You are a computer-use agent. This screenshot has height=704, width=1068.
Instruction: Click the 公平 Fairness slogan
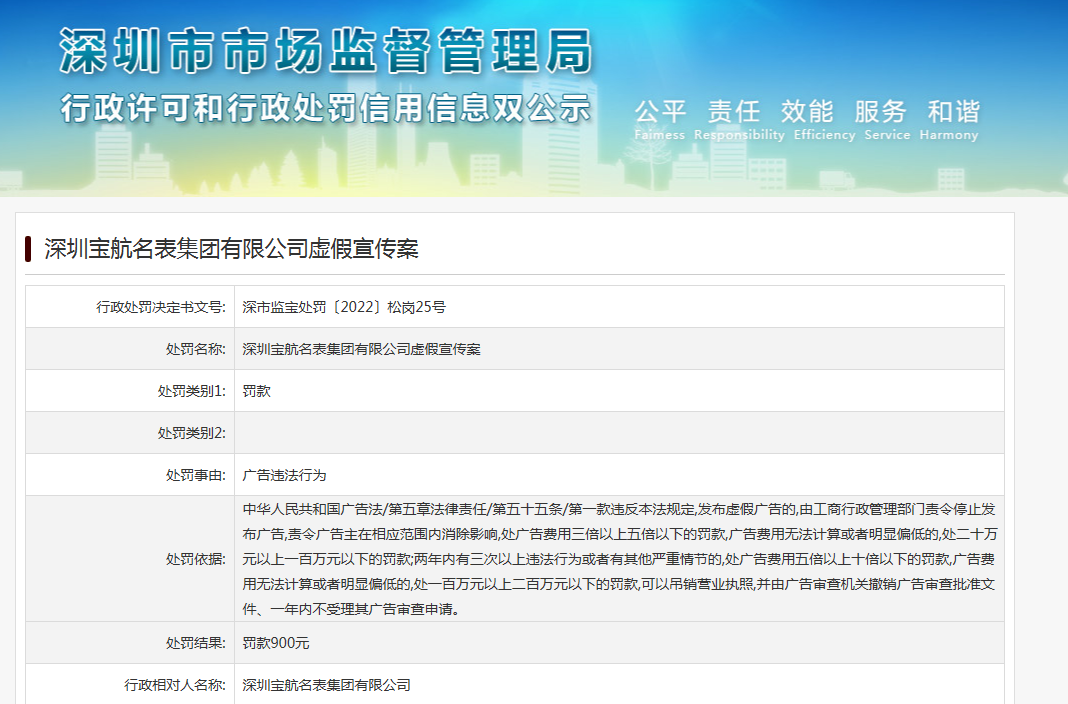point(659,120)
